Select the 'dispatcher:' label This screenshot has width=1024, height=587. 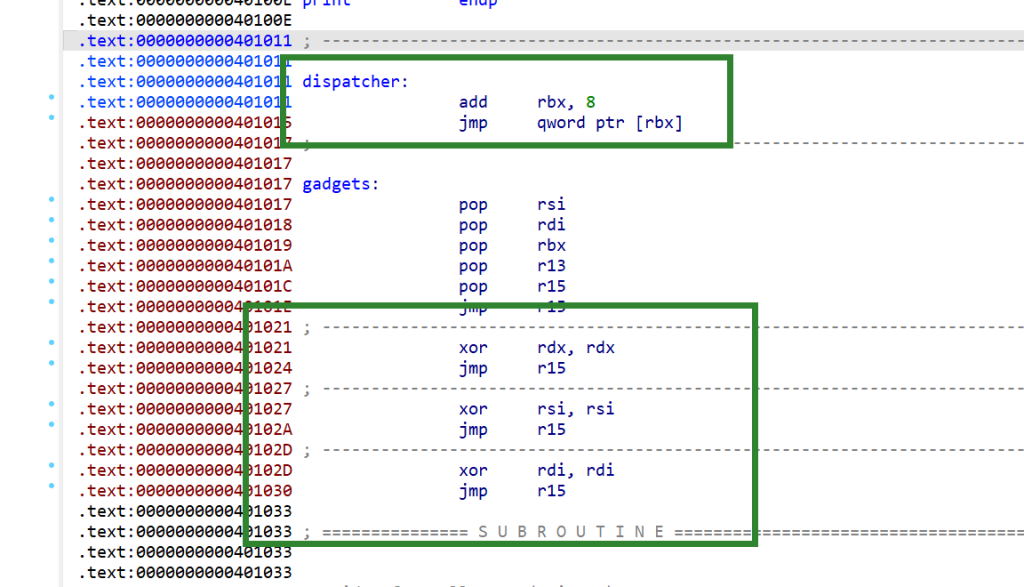[355, 82]
